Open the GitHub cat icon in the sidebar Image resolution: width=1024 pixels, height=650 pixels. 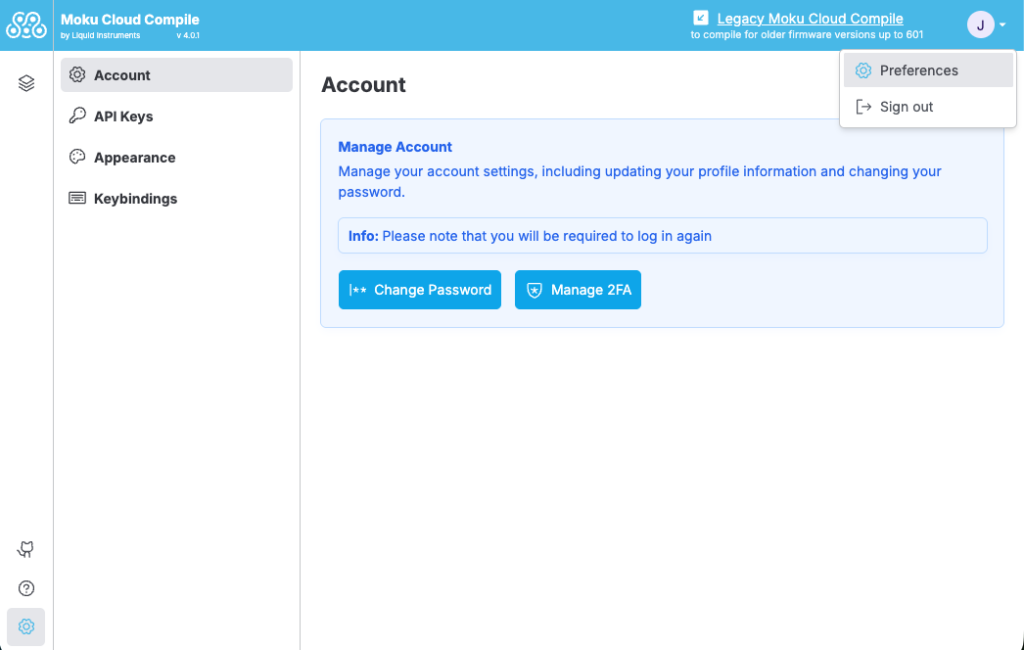(x=26, y=549)
